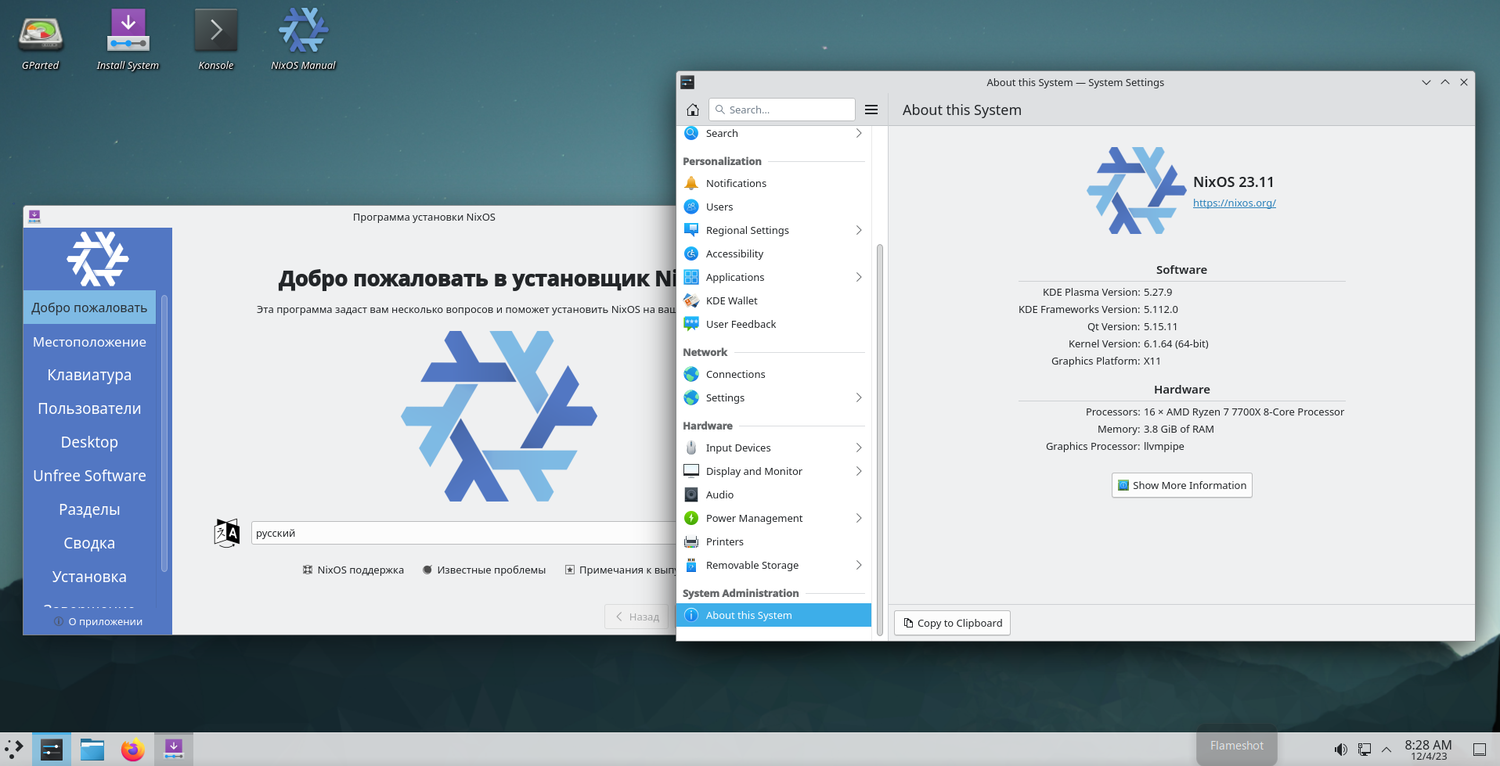Expand Search settings category
This screenshot has width=1500, height=766.
pyautogui.click(x=858, y=133)
